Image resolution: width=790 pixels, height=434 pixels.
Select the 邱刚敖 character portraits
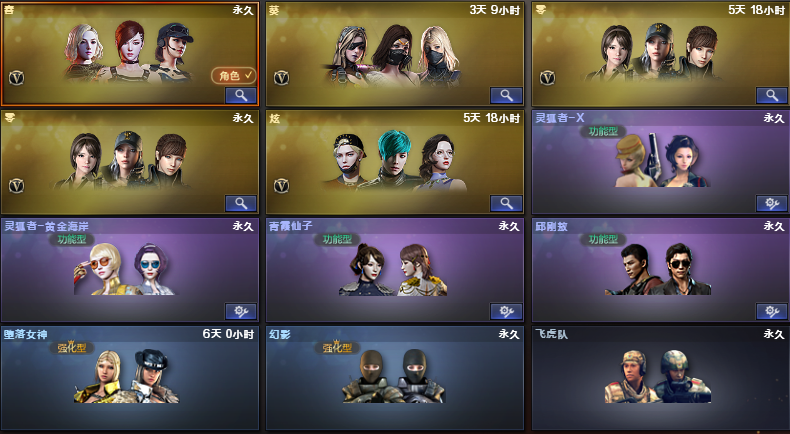coord(658,269)
